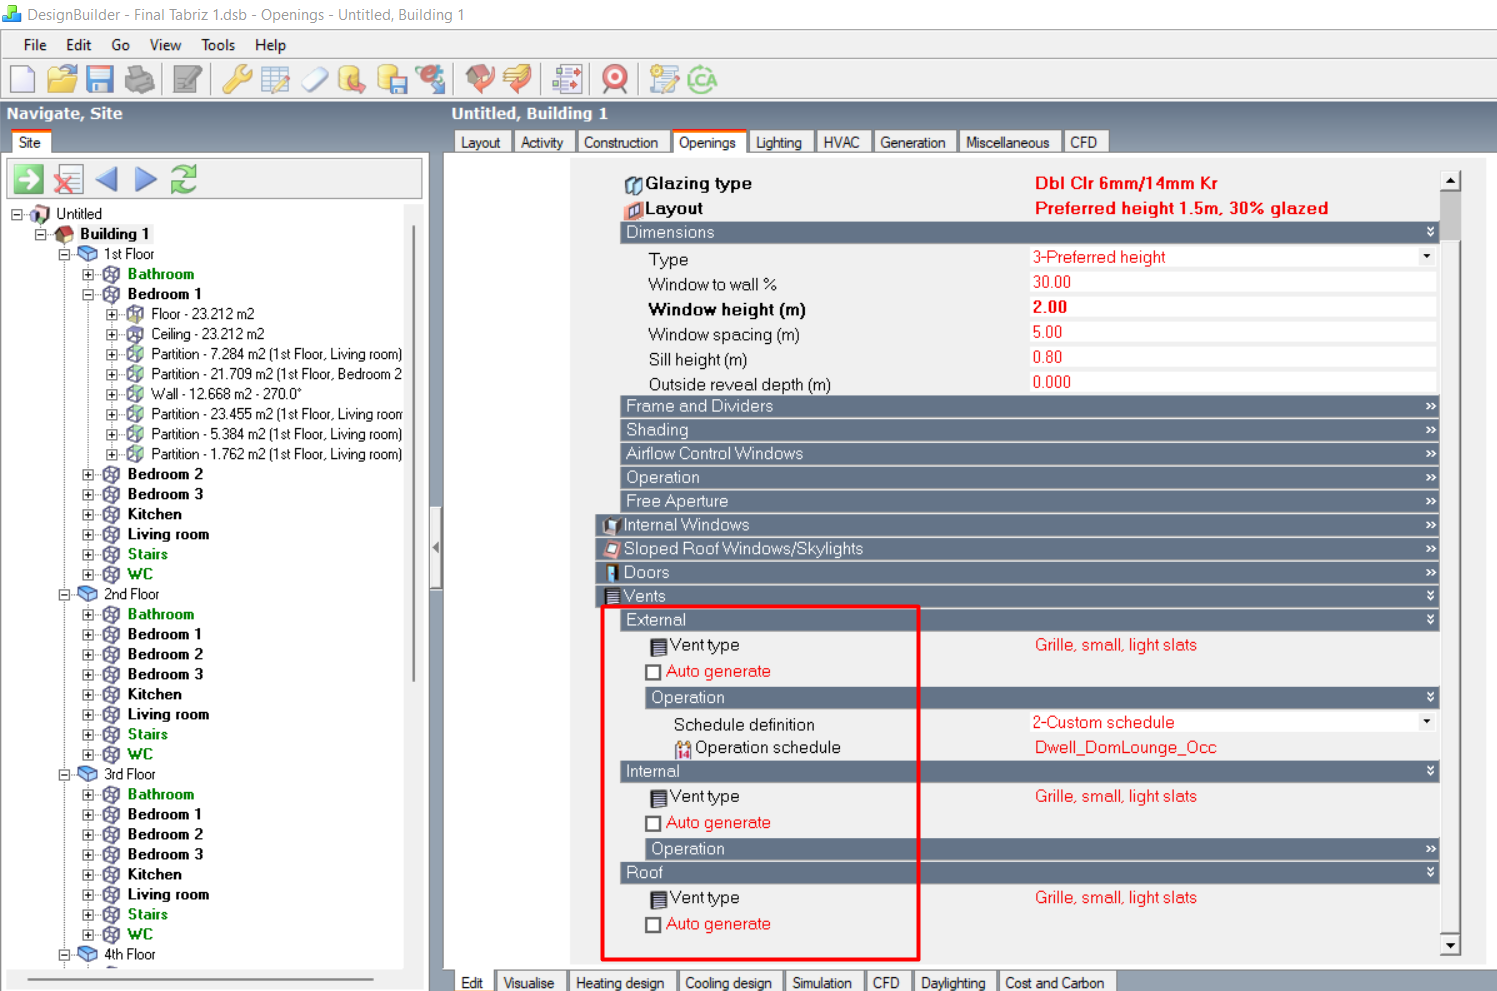
Task: Select the Stairs zone under 2nd Floor
Action: 148,734
